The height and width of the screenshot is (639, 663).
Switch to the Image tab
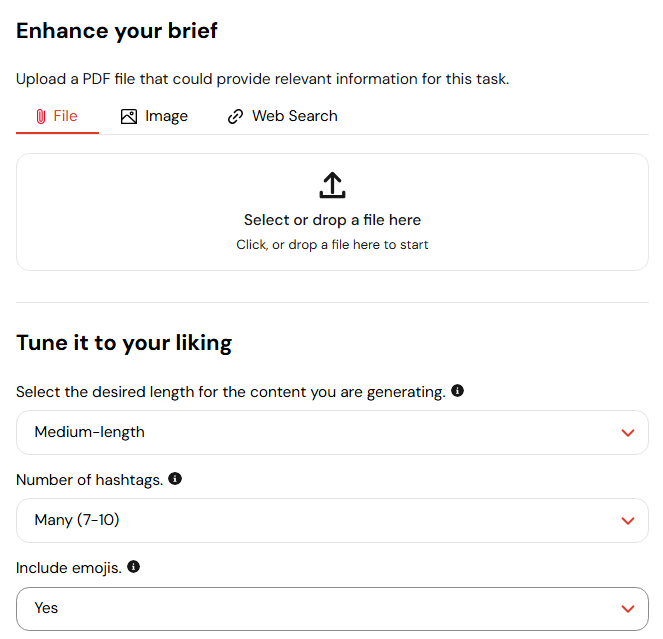pos(154,116)
